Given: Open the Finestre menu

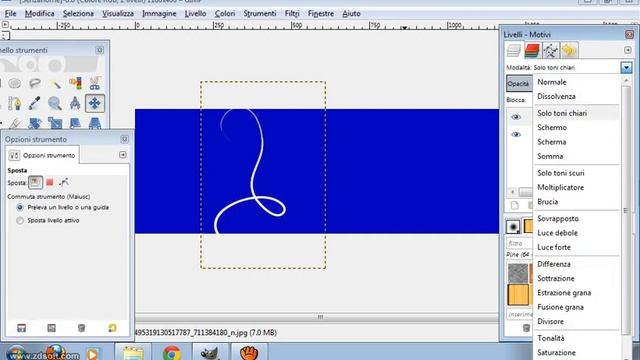Looking at the screenshot, I should click(321, 13).
